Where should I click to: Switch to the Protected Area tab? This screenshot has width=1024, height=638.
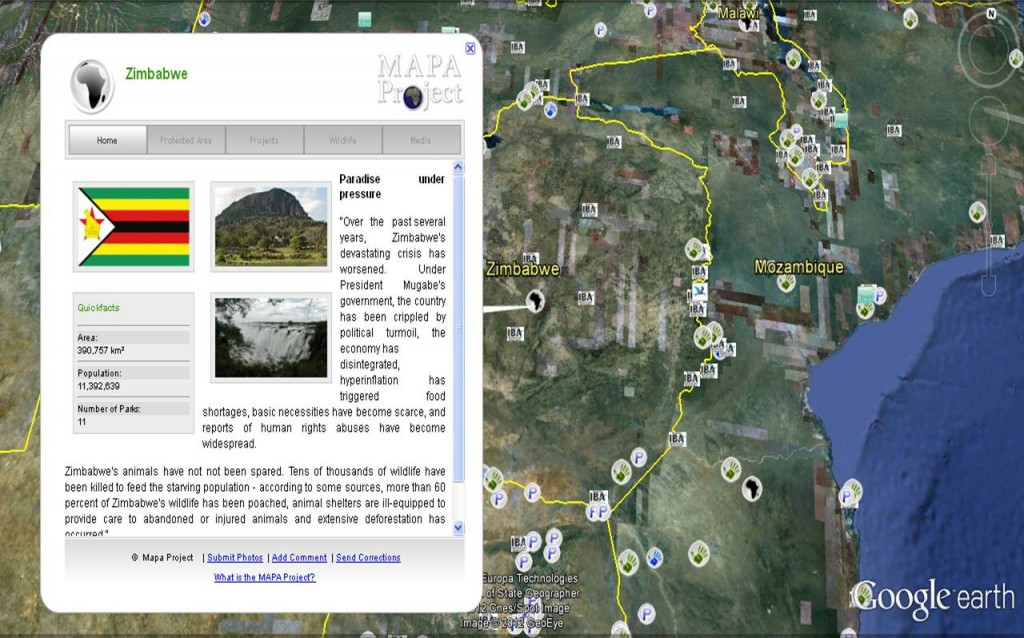(186, 140)
